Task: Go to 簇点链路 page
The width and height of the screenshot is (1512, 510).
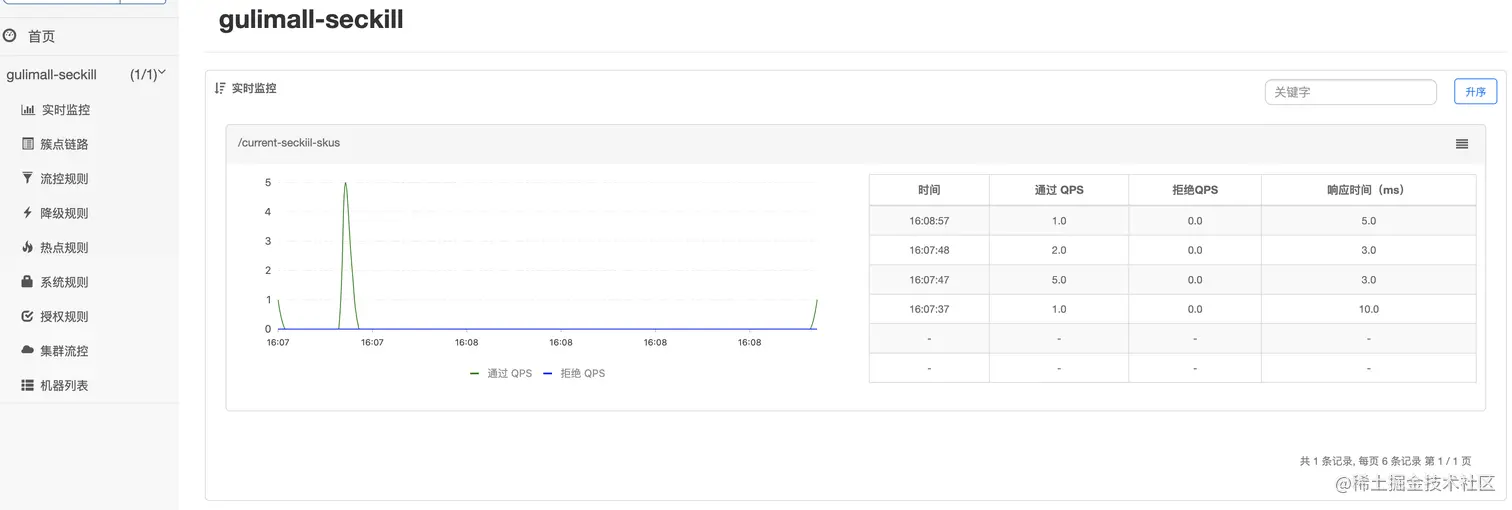Action: 64,144
